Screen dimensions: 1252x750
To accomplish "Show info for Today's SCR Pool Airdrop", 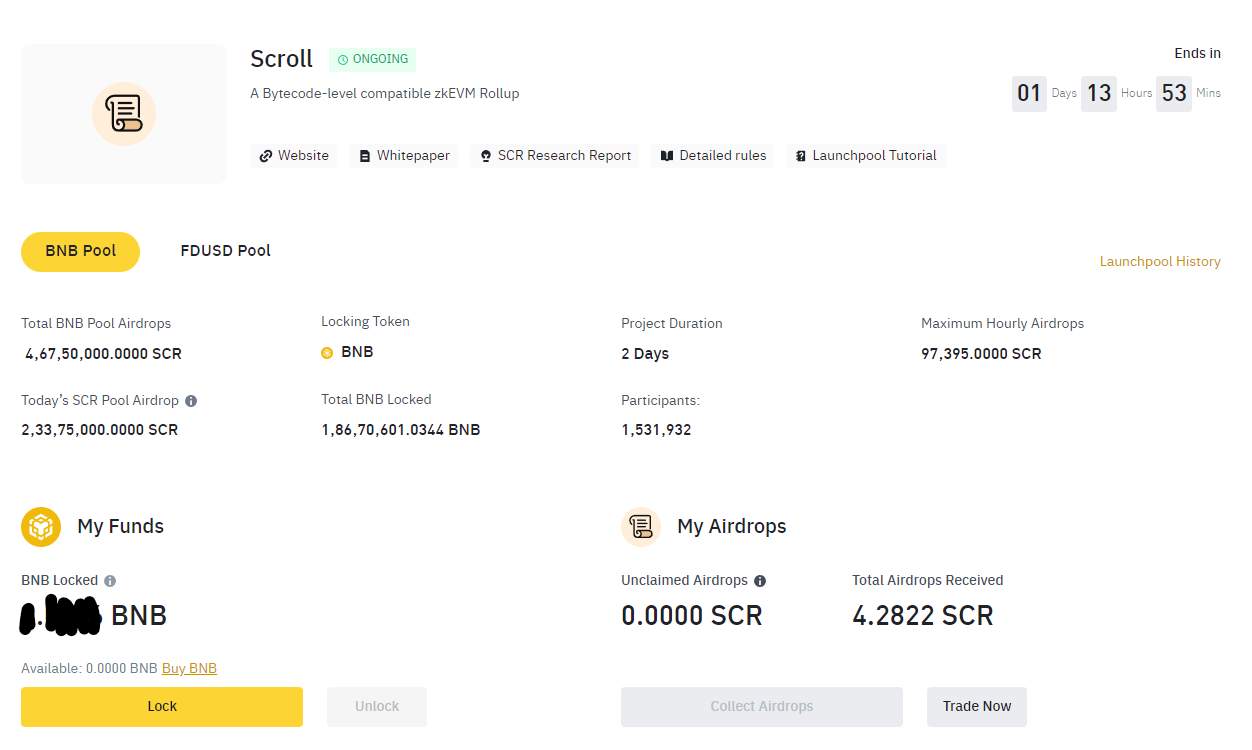I will [191, 401].
